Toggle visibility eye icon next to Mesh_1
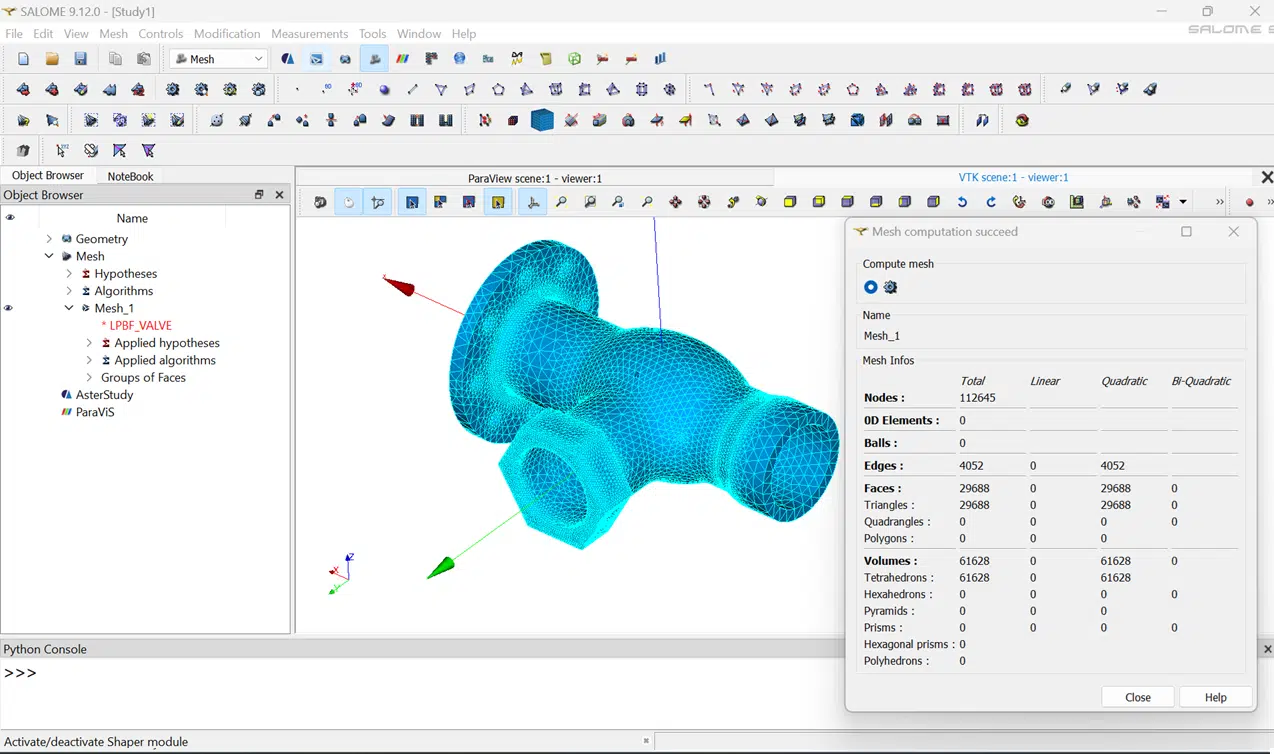The image size is (1274, 754). click(x=8, y=307)
